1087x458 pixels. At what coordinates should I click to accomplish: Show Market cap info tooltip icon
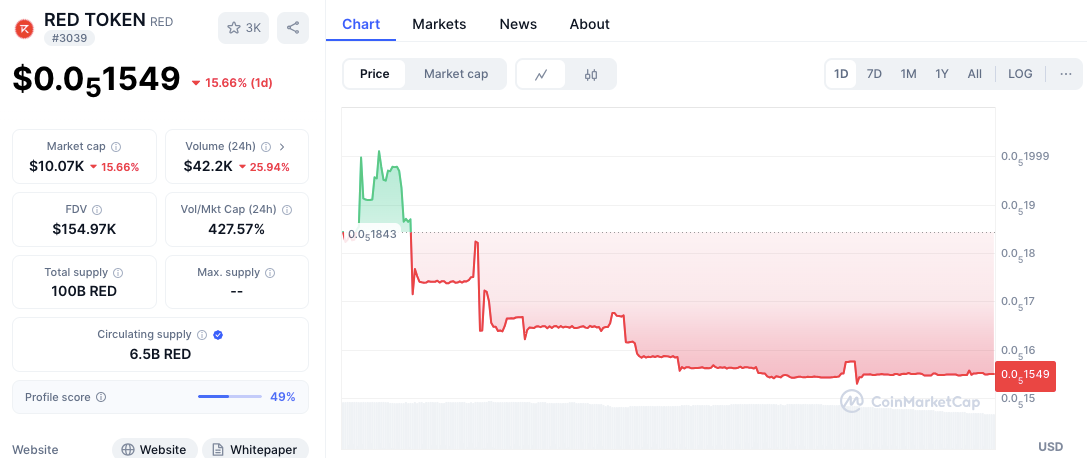(116, 147)
